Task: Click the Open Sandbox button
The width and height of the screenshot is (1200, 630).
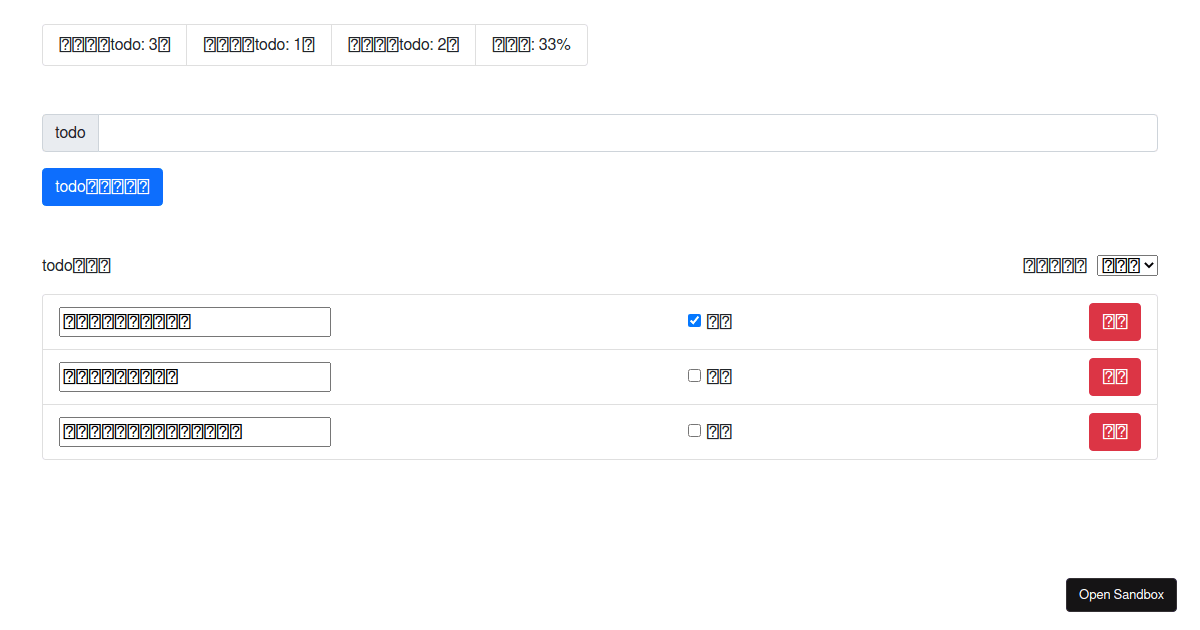Action: pos(1121,594)
